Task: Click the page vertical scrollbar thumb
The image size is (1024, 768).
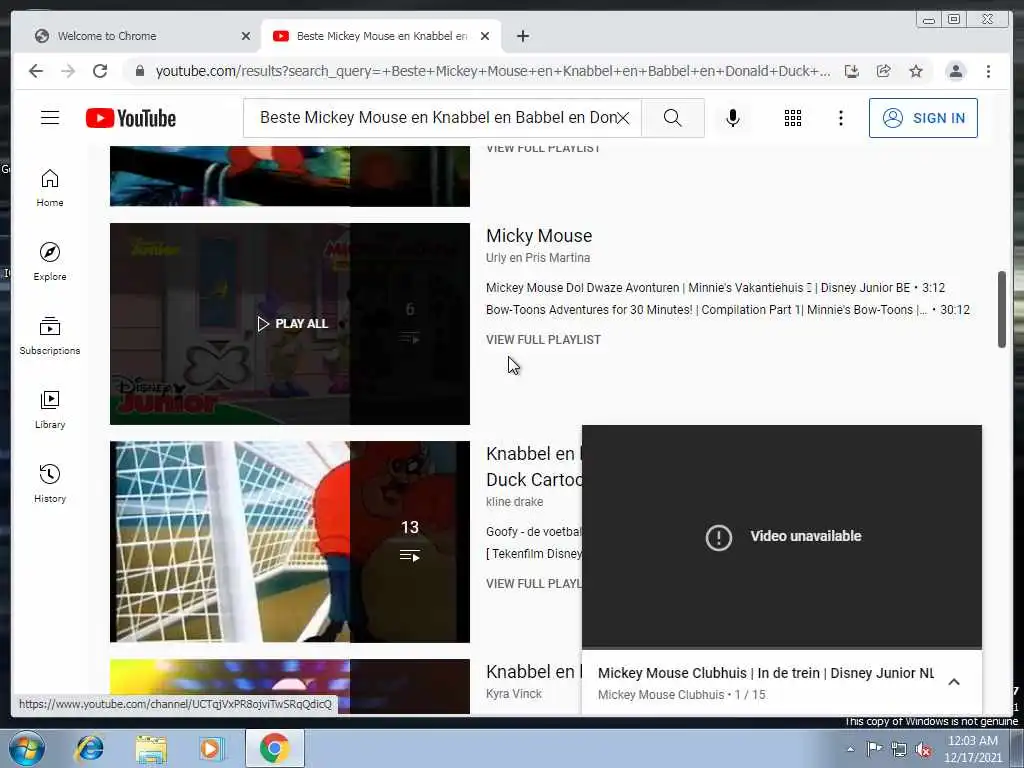Action: pyautogui.click(x=1002, y=309)
